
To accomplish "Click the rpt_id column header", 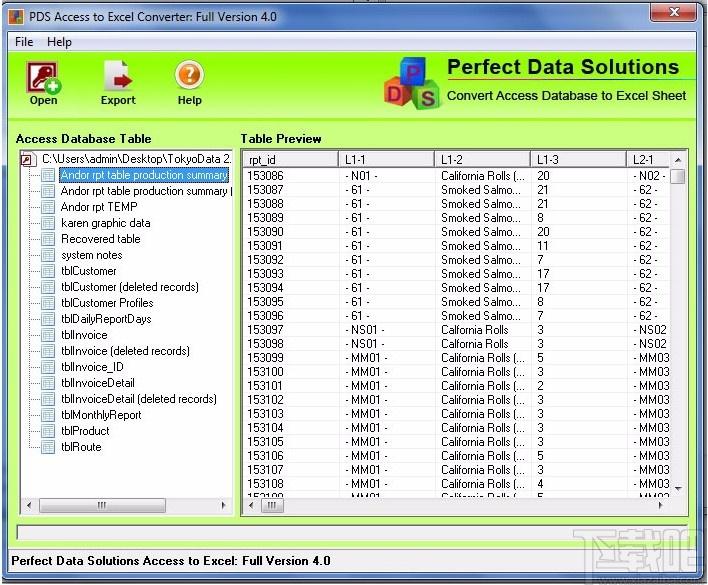I will [x=291, y=159].
